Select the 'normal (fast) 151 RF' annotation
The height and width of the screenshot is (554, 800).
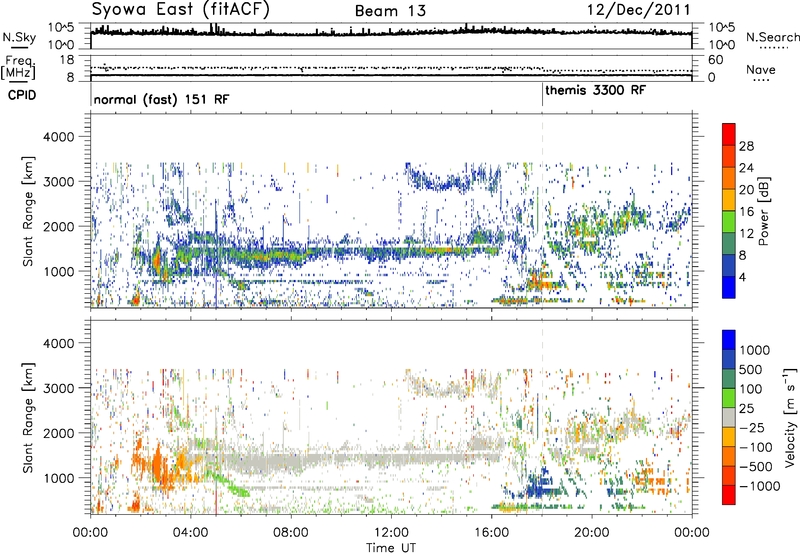pyautogui.click(x=161, y=99)
